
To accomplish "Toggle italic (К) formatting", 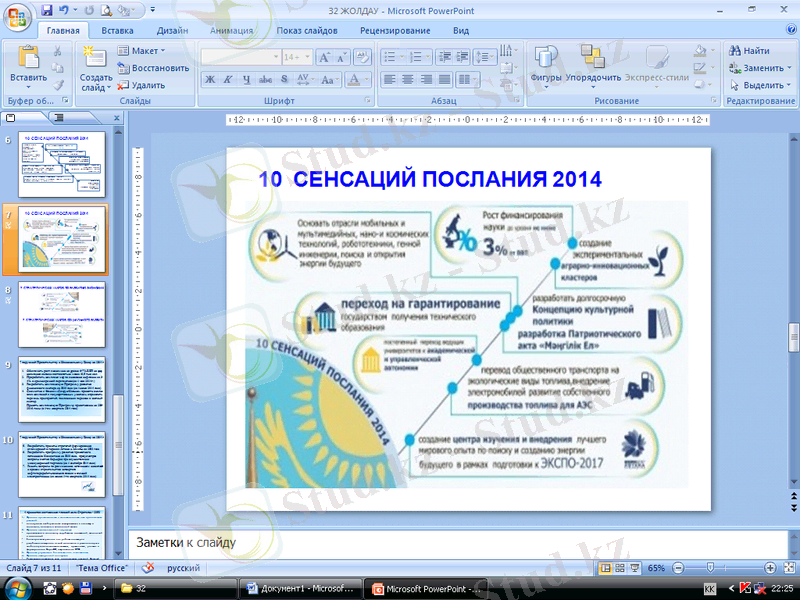I will click(x=229, y=79).
